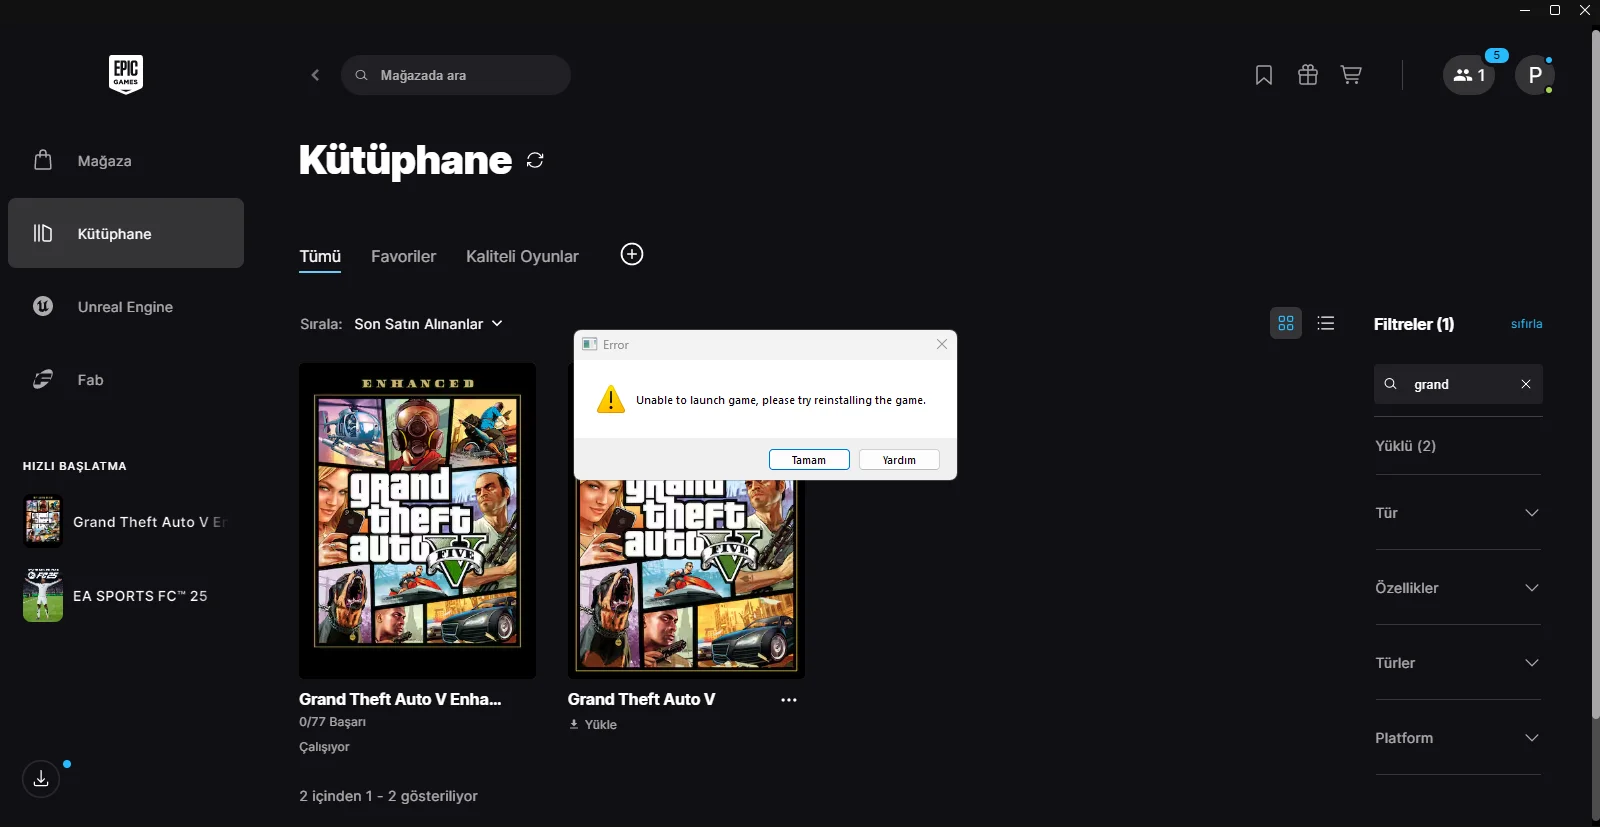This screenshot has width=1600, height=827.
Task: Click the Mağazada ara search field
Action: coord(456,75)
